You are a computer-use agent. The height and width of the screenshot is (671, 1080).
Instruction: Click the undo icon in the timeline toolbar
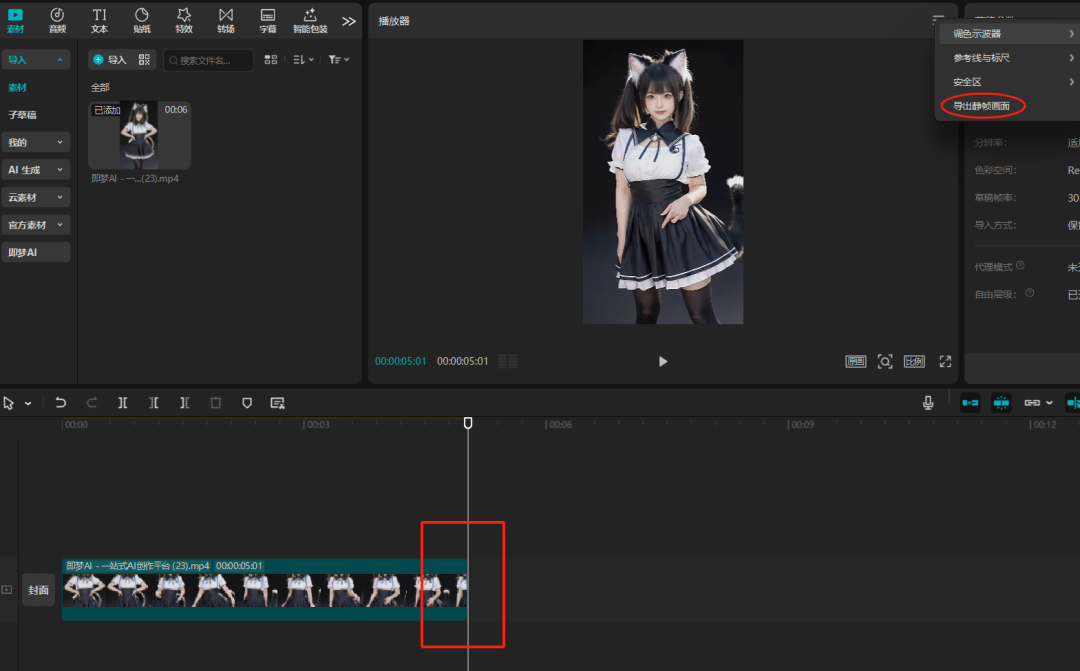tap(60, 402)
